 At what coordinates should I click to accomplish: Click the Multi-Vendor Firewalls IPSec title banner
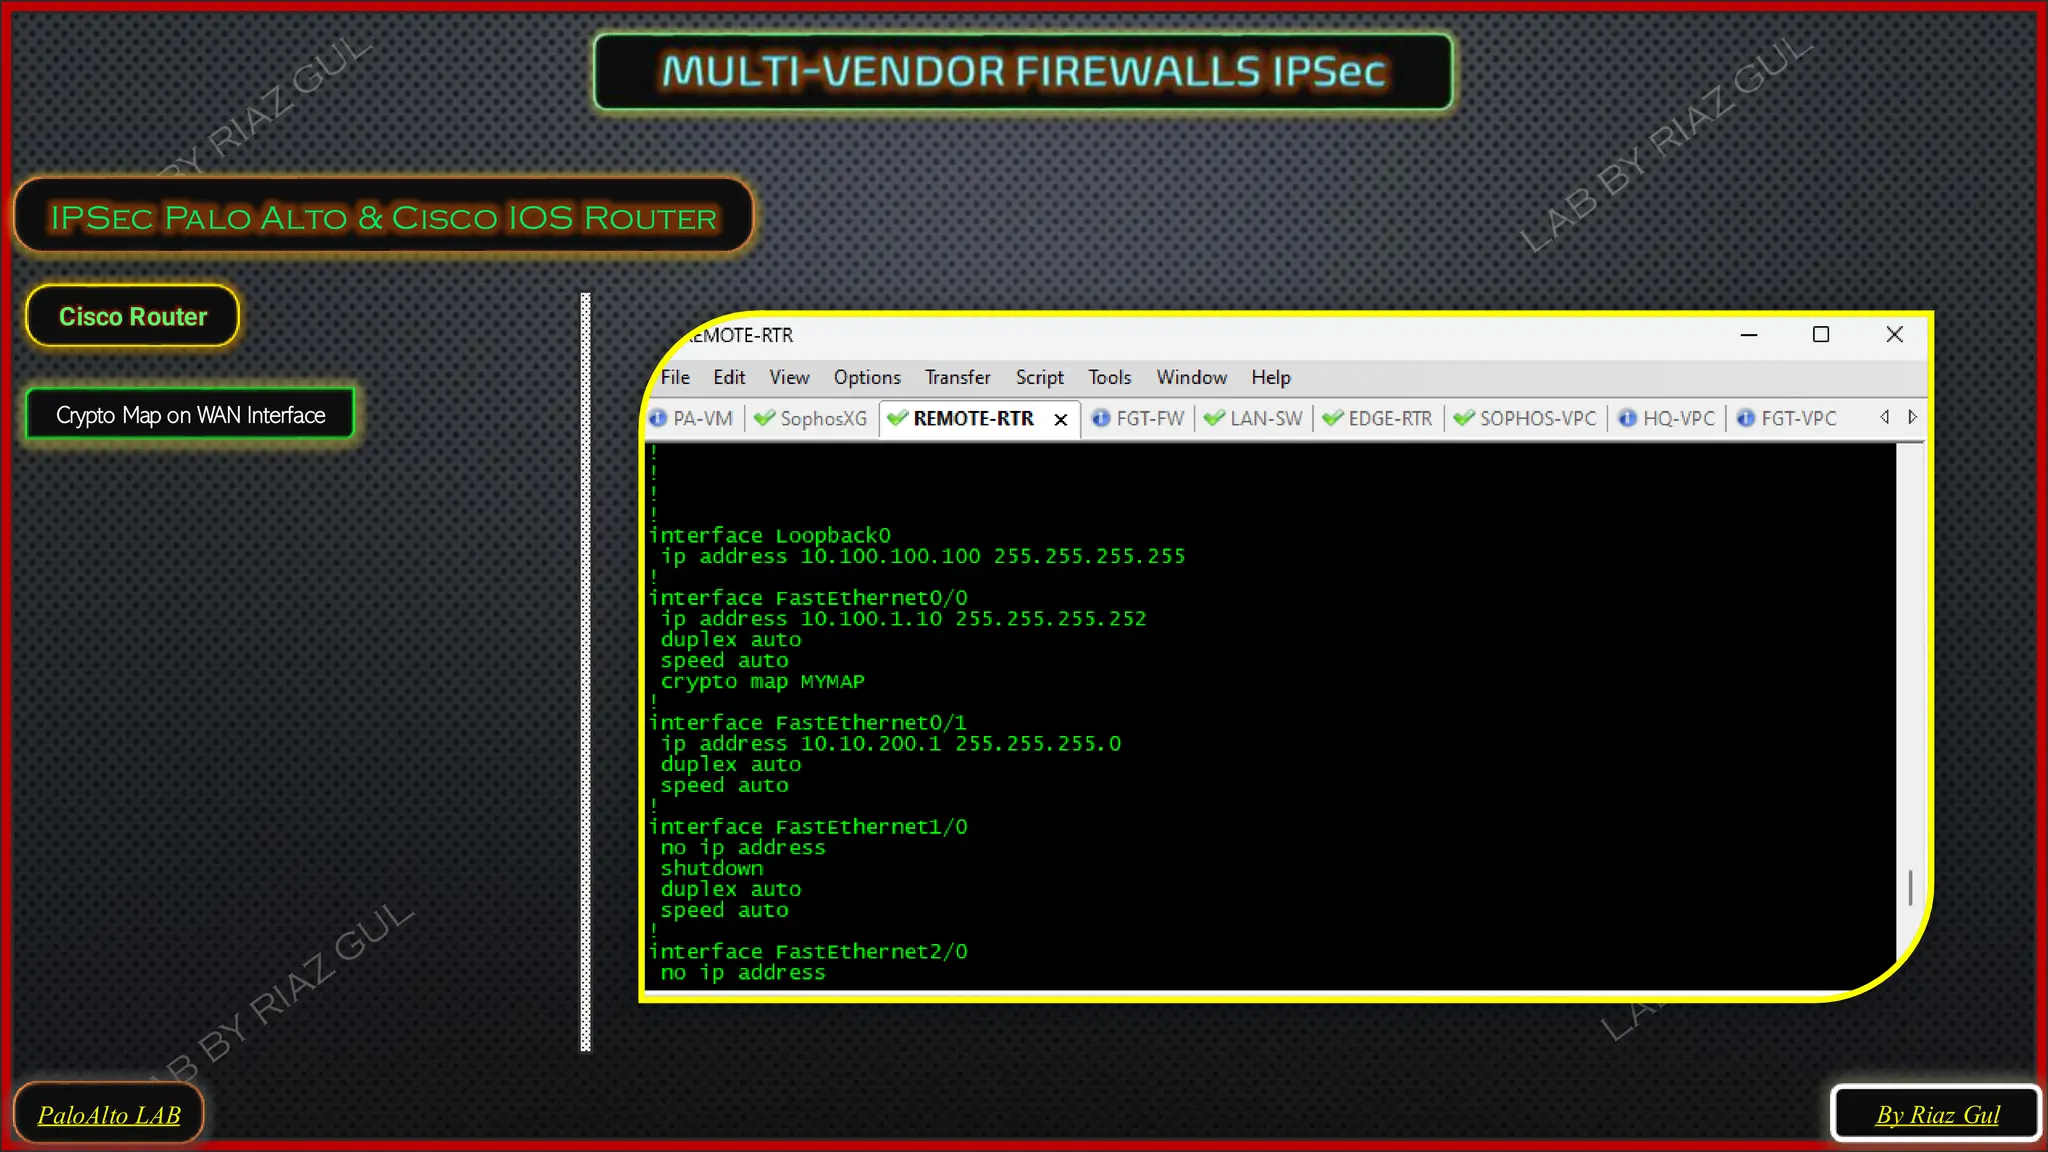[1023, 71]
